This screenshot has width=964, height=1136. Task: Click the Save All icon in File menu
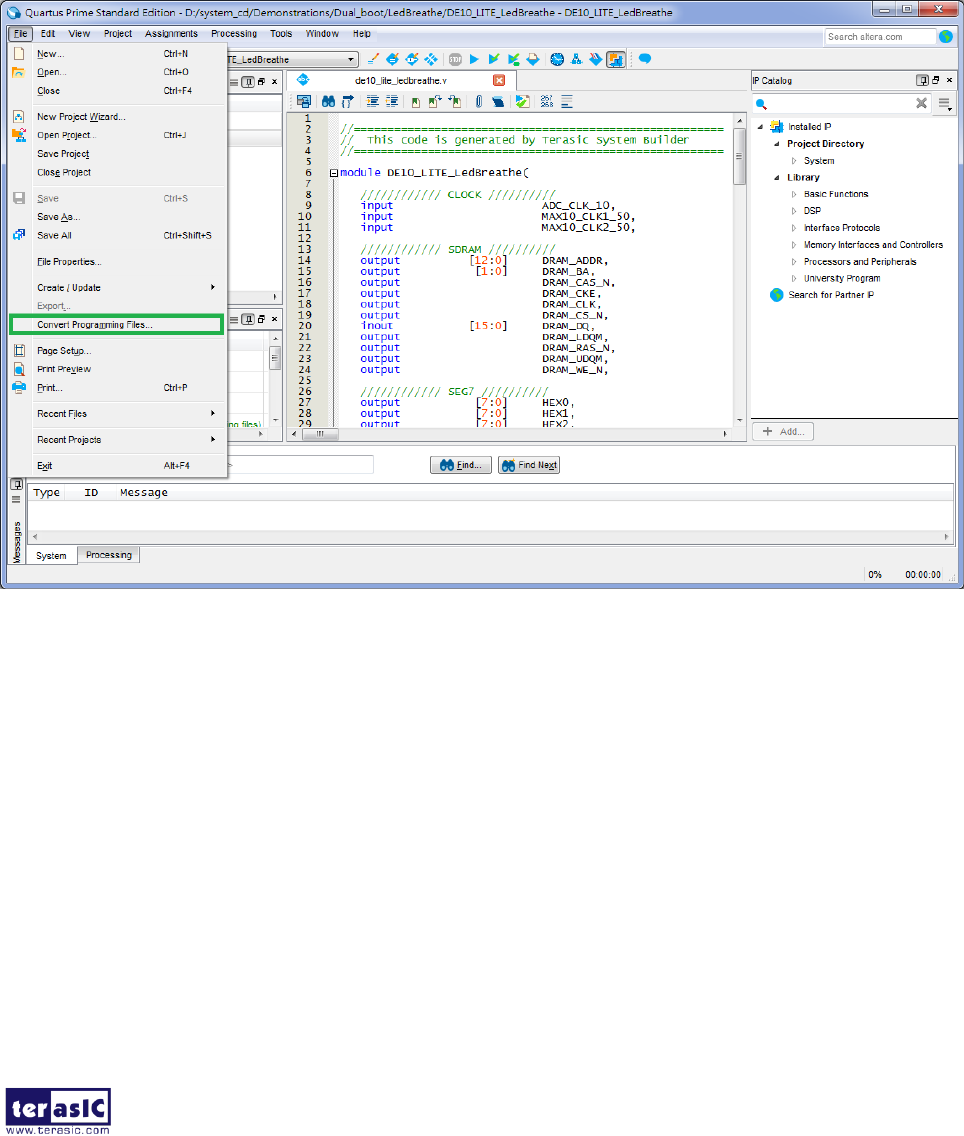point(19,235)
